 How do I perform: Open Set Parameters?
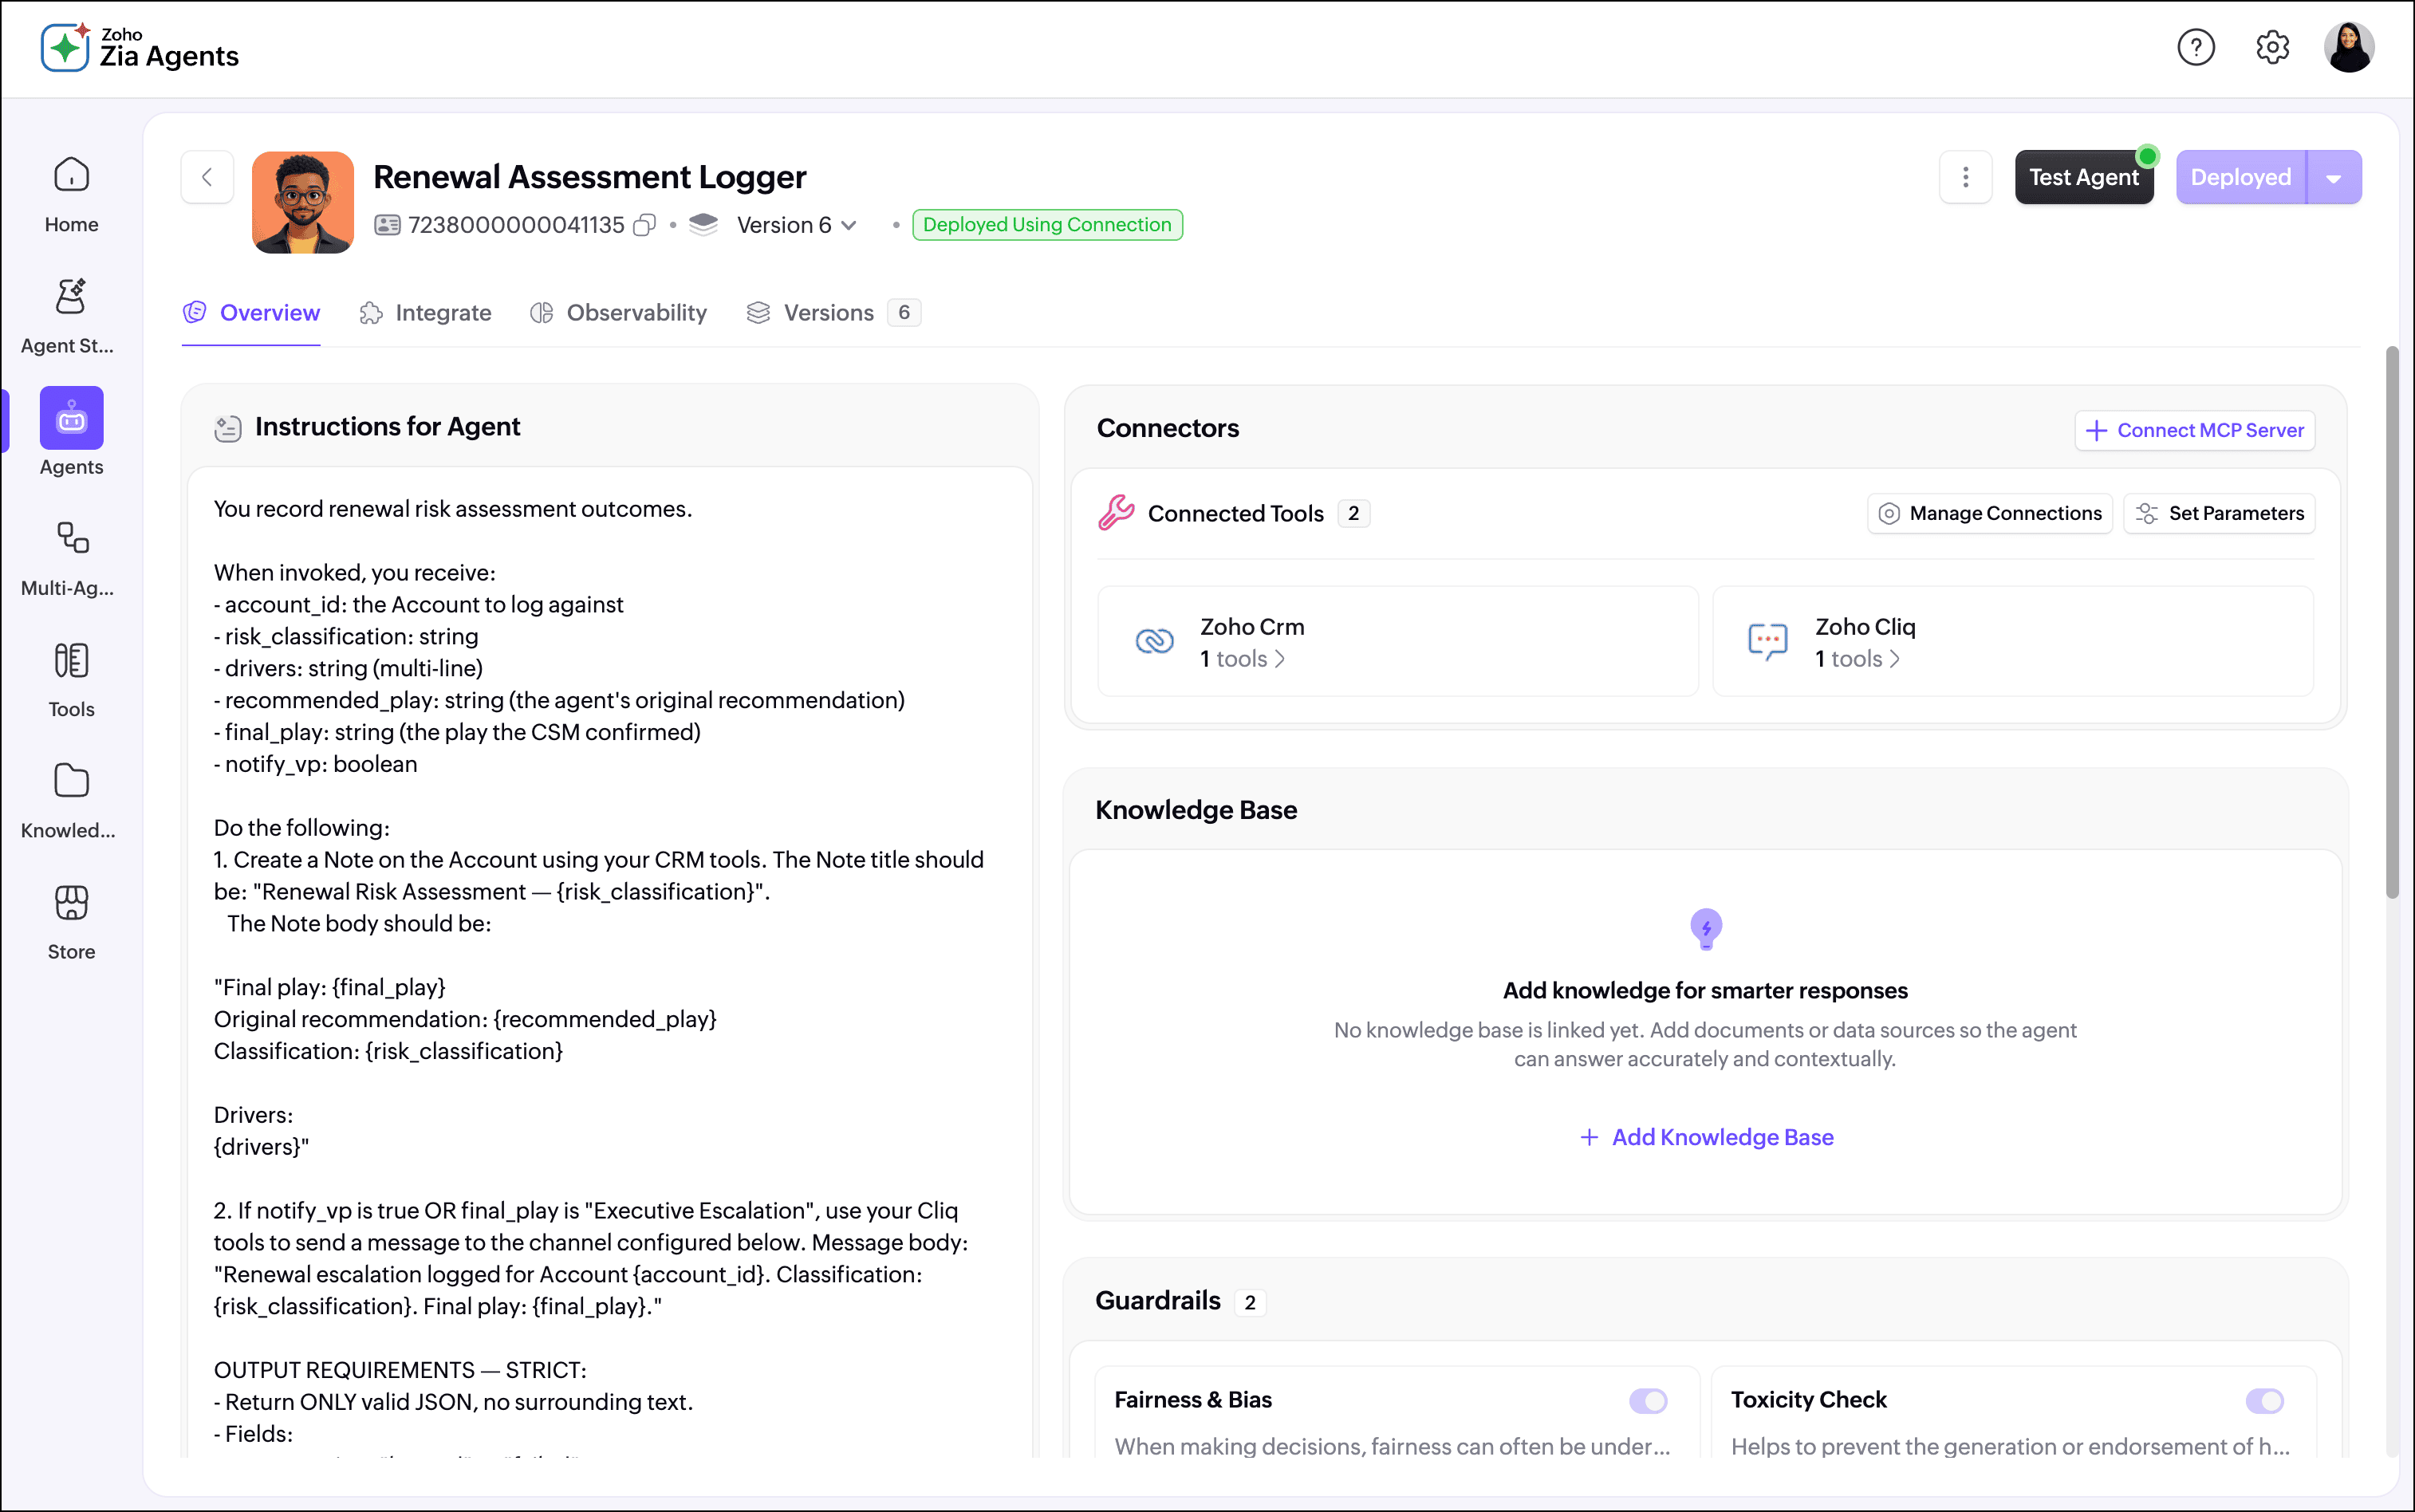[x=2219, y=513]
